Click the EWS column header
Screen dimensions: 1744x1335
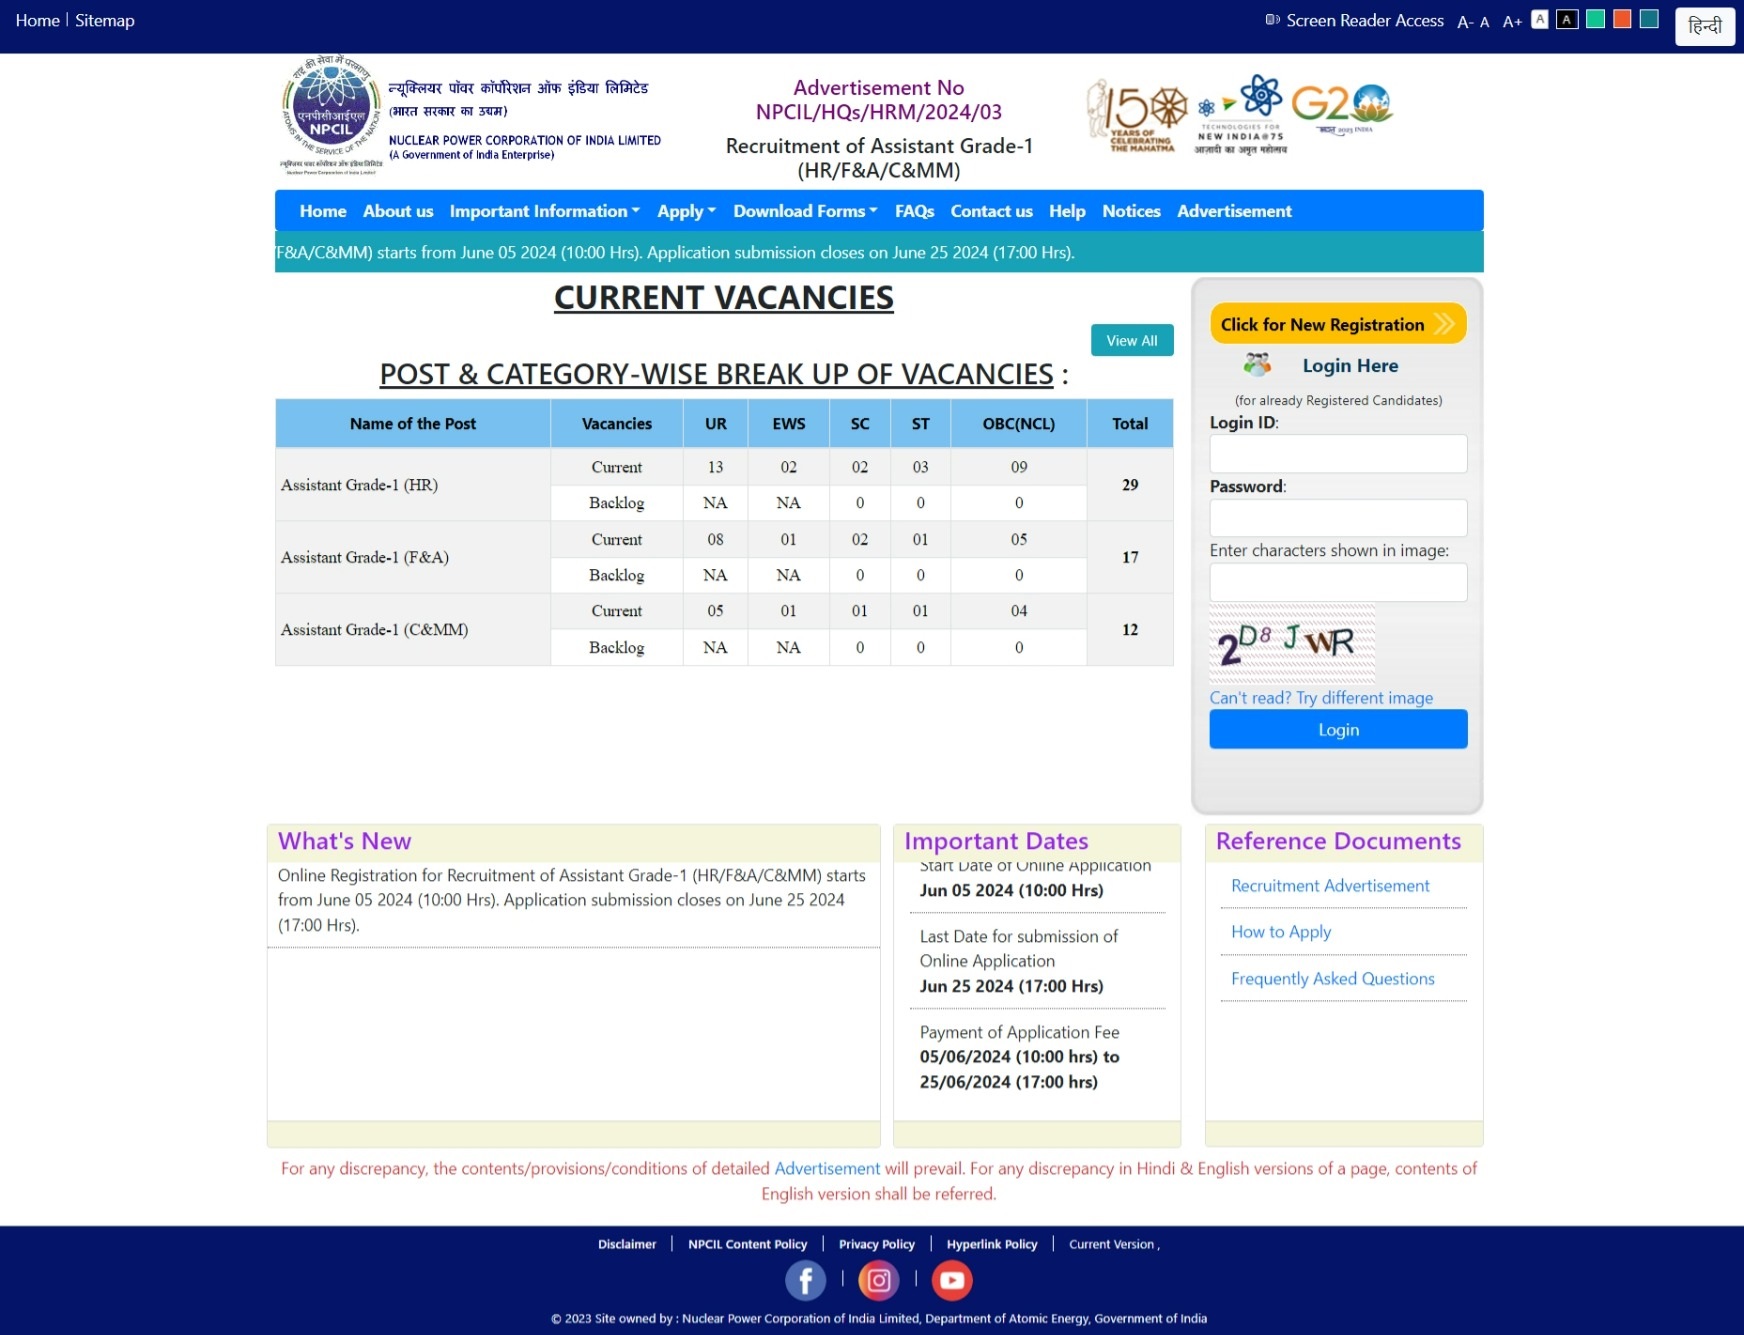click(788, 423)
